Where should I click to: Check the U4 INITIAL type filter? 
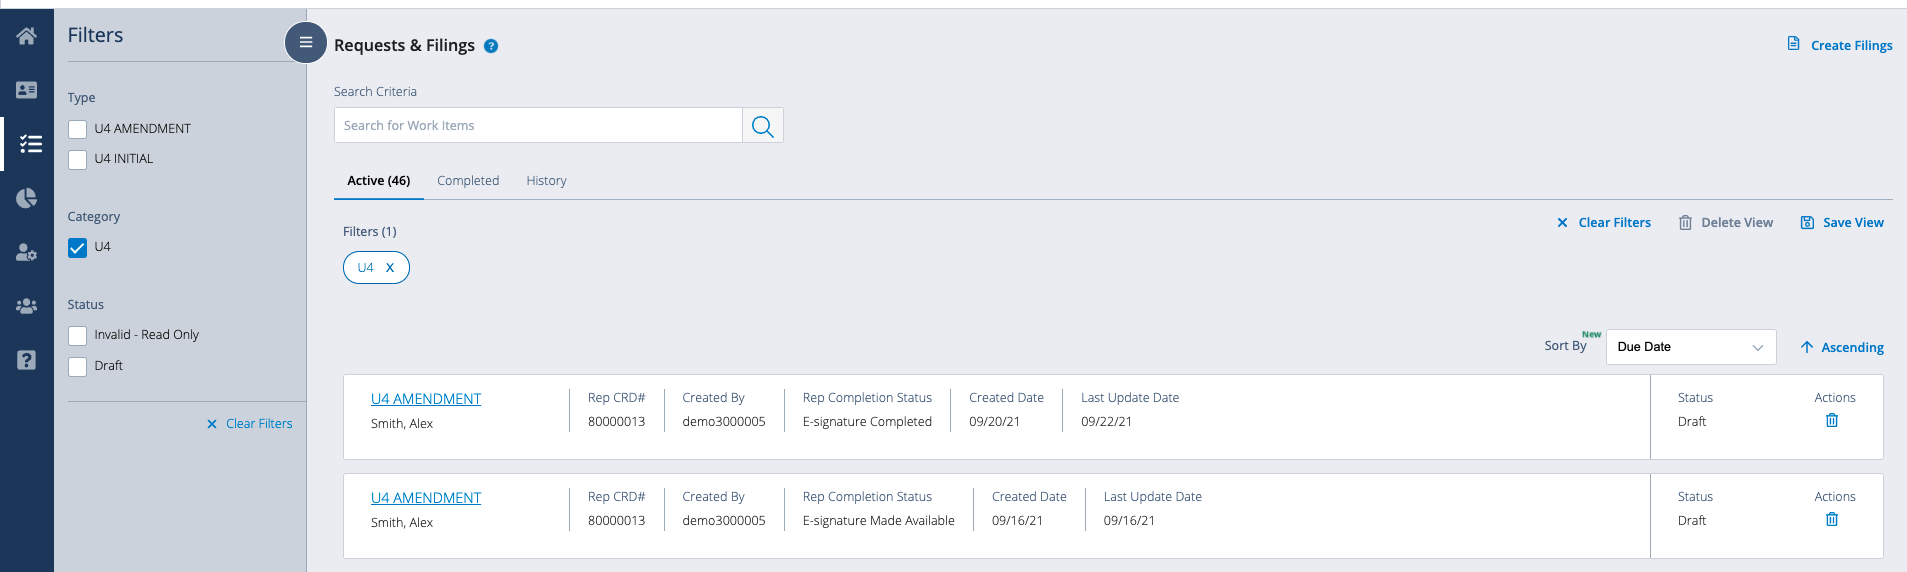tap(78, 160)
